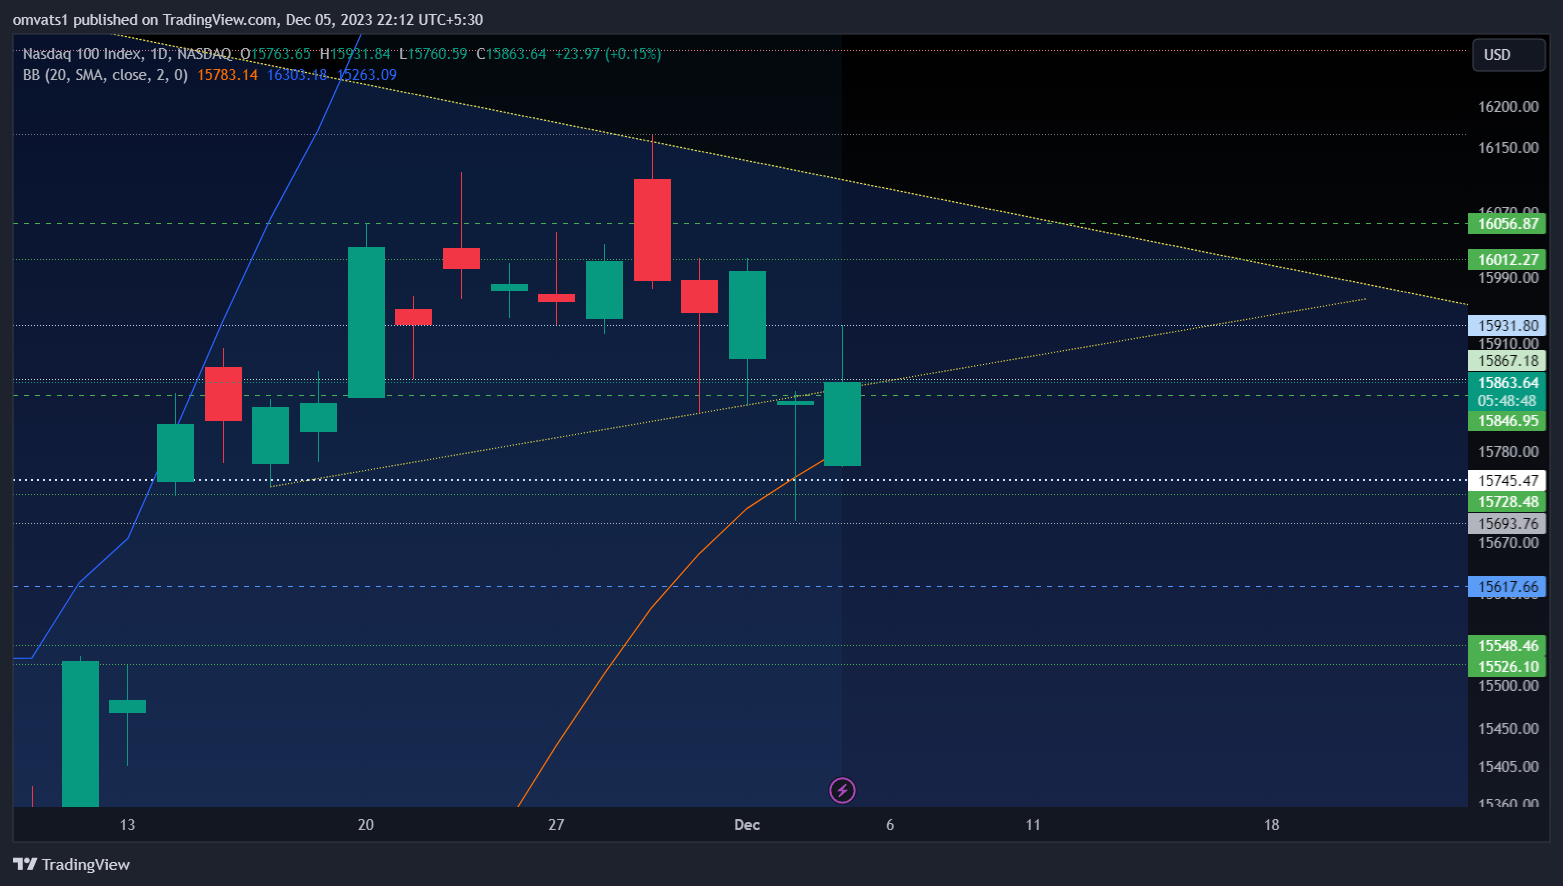Select the blue 15617.66 price label
Viewport: 1563px width, 886px height.
tap(1507, 587)
